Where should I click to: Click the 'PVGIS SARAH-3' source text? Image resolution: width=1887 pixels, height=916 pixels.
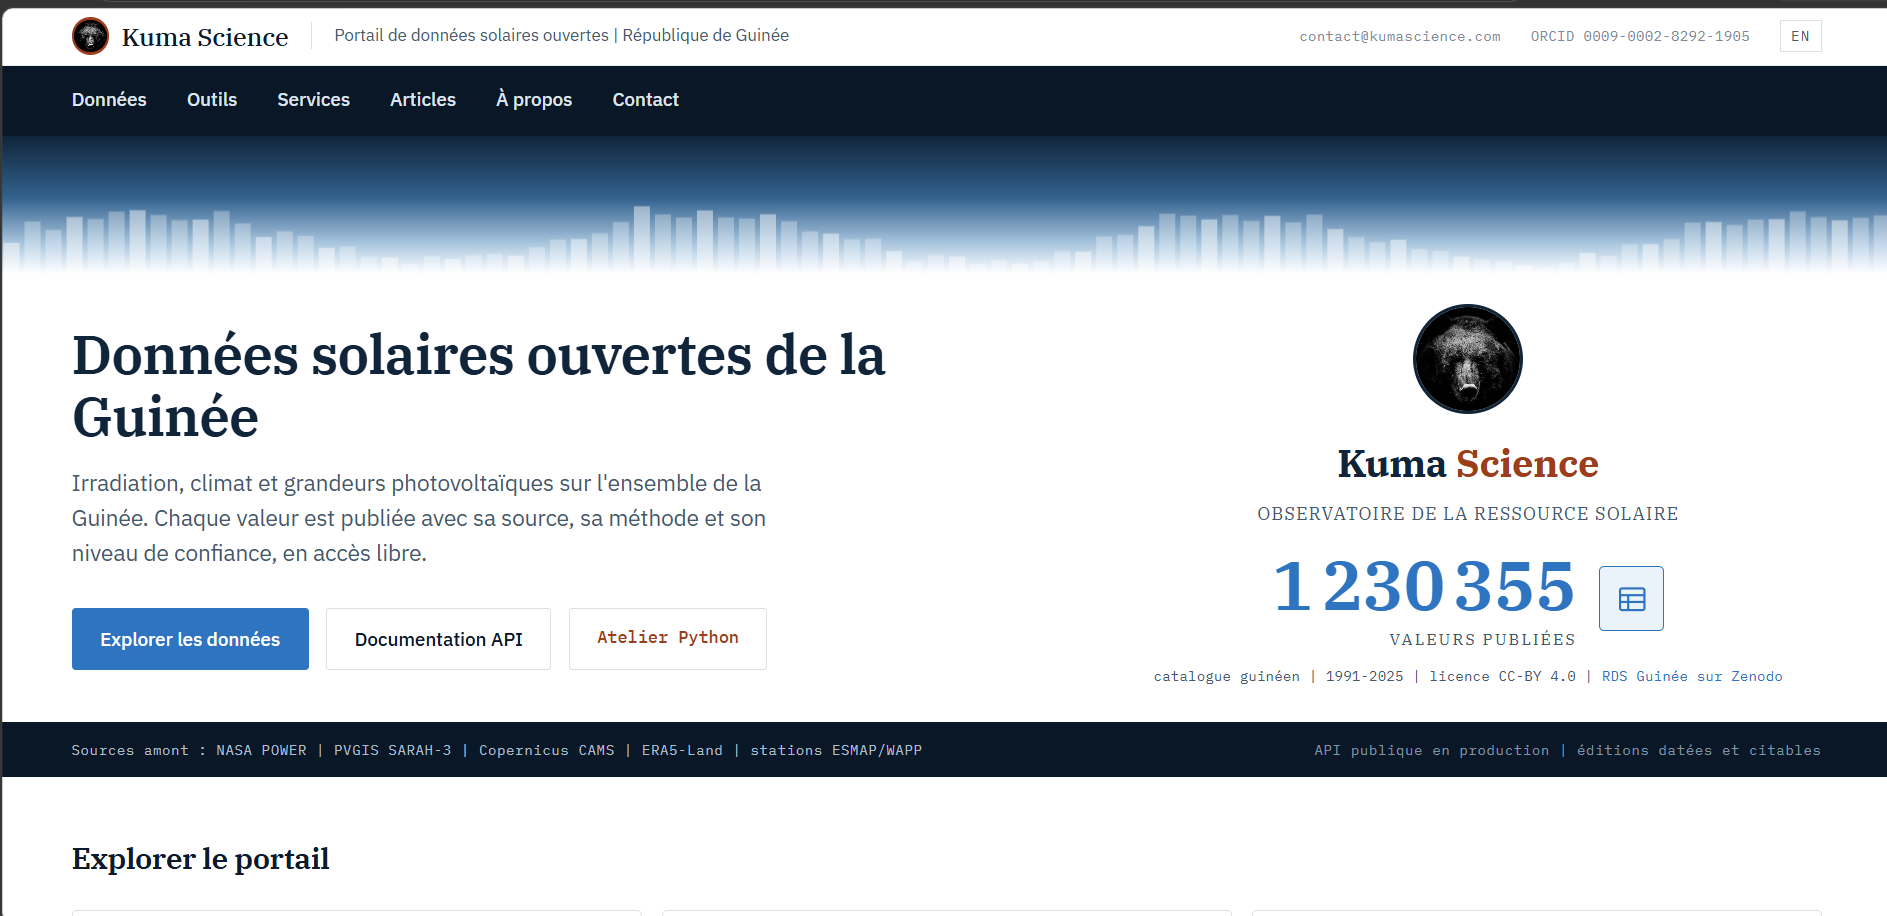[x=393, y=750]
